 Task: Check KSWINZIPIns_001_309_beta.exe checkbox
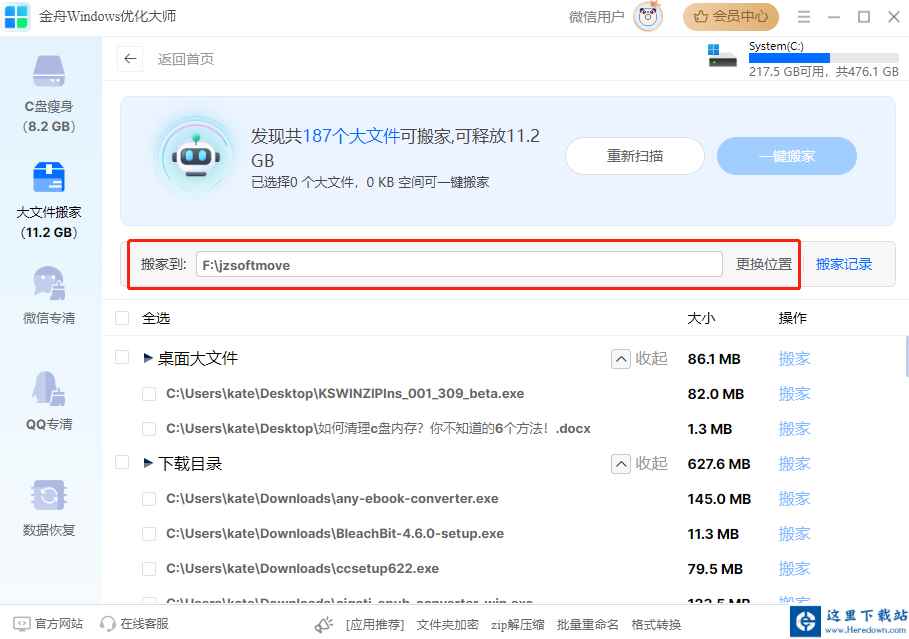point(149,394)
